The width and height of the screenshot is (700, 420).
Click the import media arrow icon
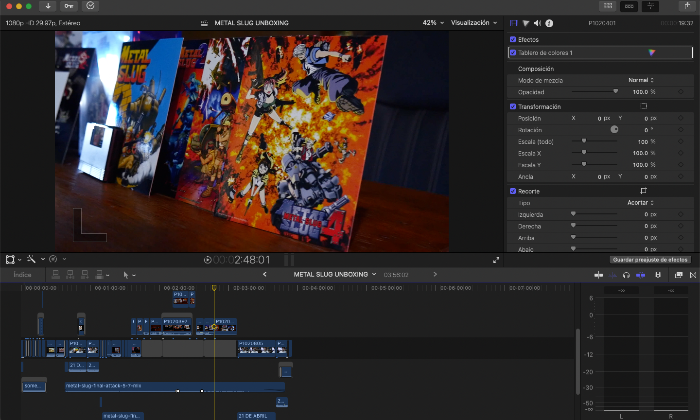48,6
